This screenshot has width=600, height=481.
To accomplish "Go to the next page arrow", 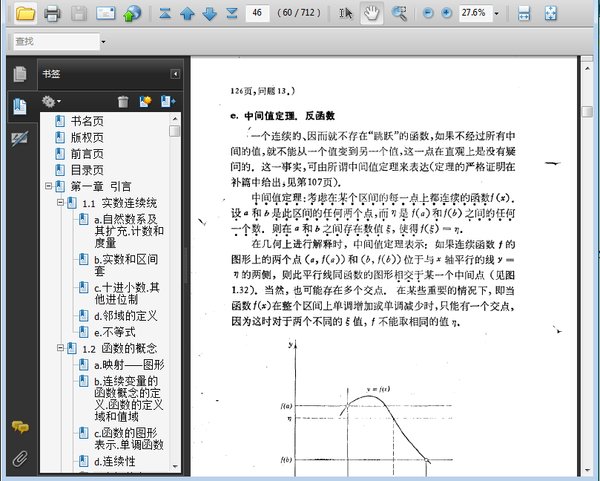I will pyautogui.click(x=209, y=13).
